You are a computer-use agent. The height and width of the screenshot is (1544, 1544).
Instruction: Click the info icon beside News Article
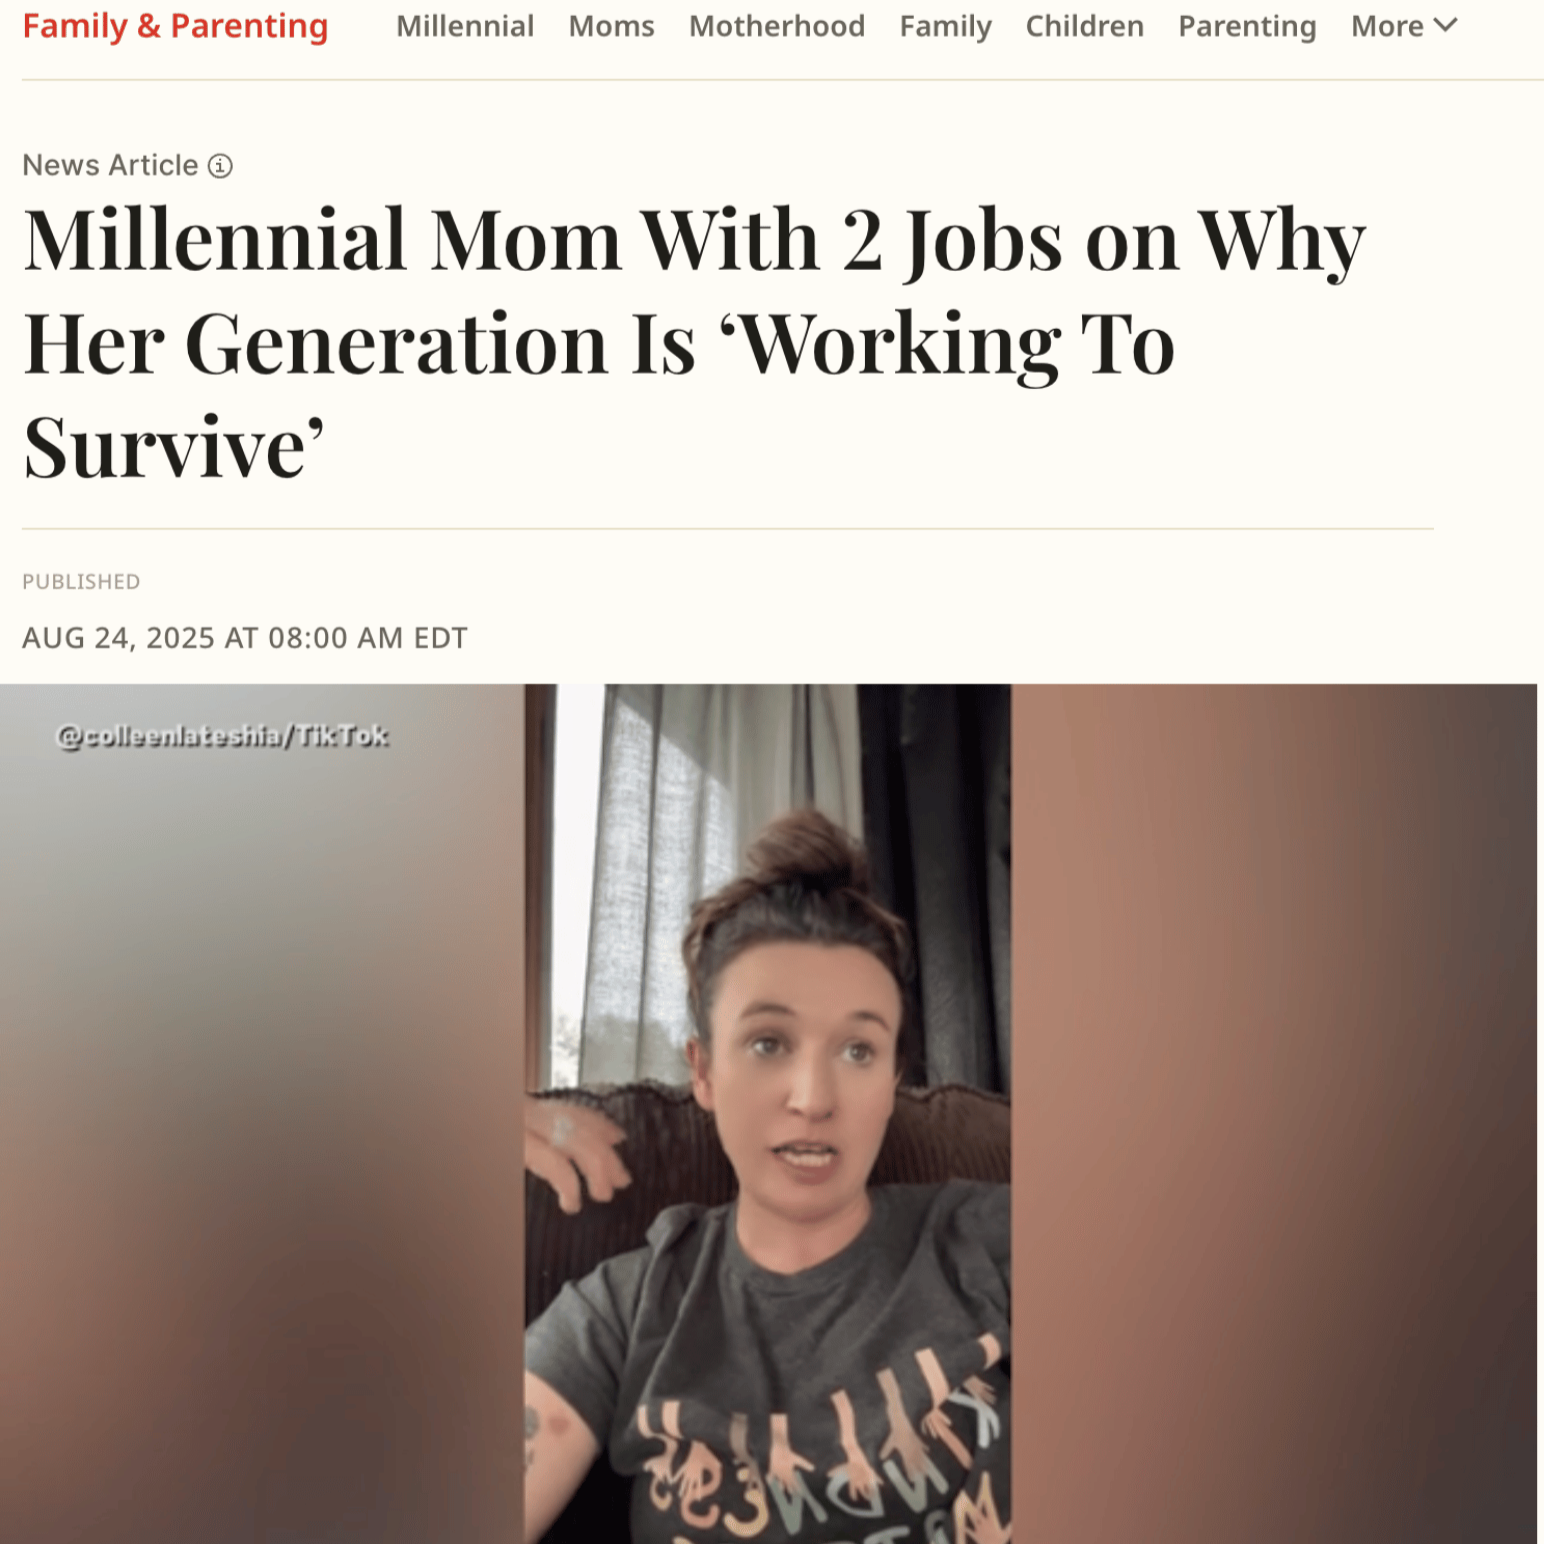pos(220,166)
